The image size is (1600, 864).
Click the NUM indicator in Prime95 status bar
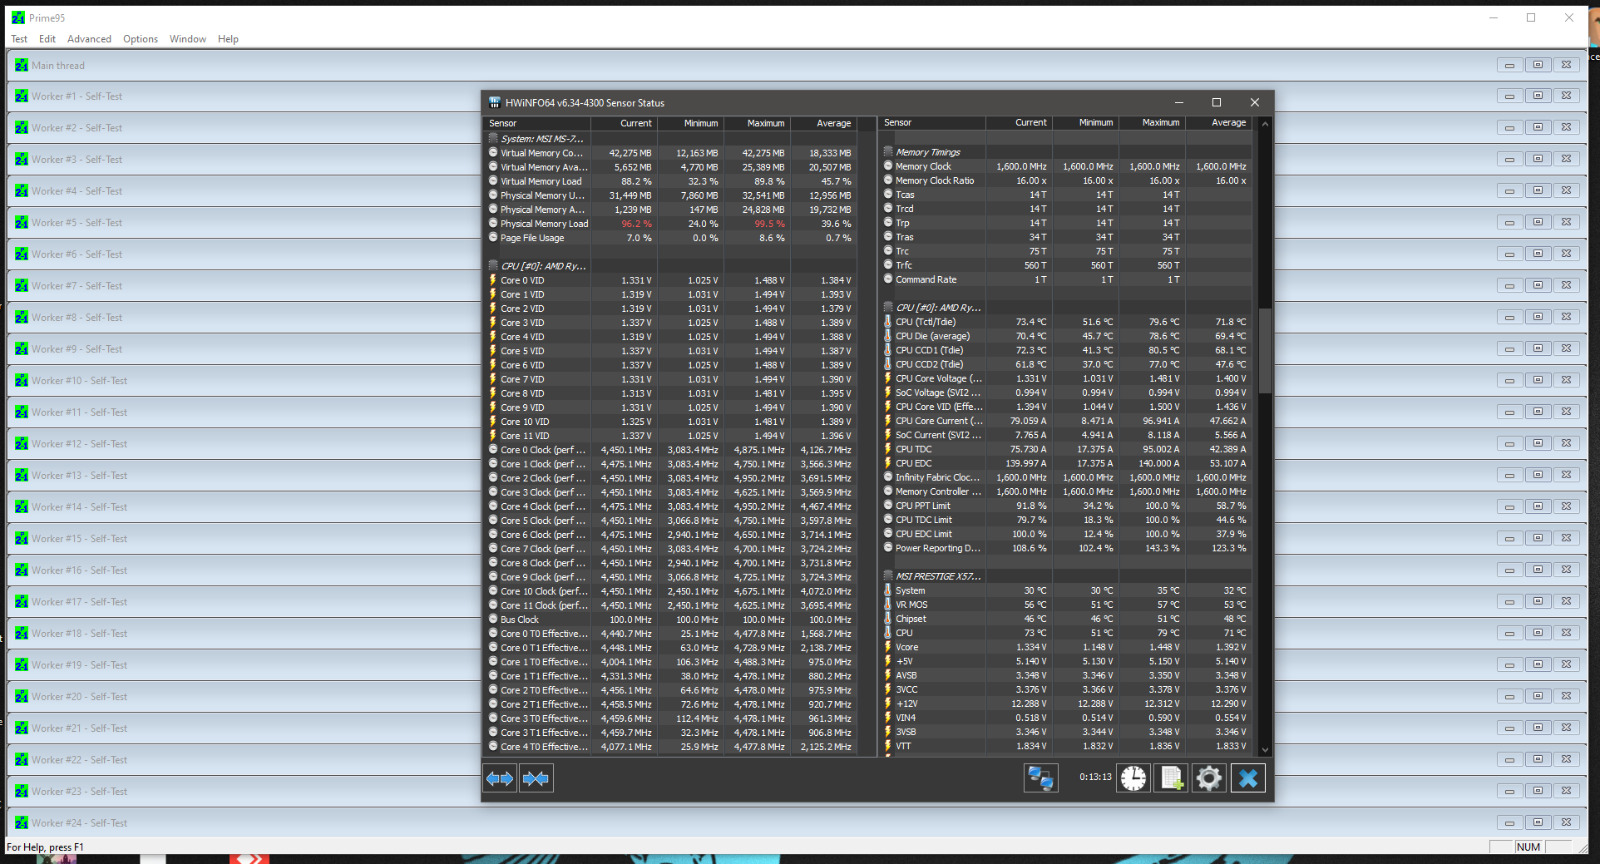click(1528, 847)
